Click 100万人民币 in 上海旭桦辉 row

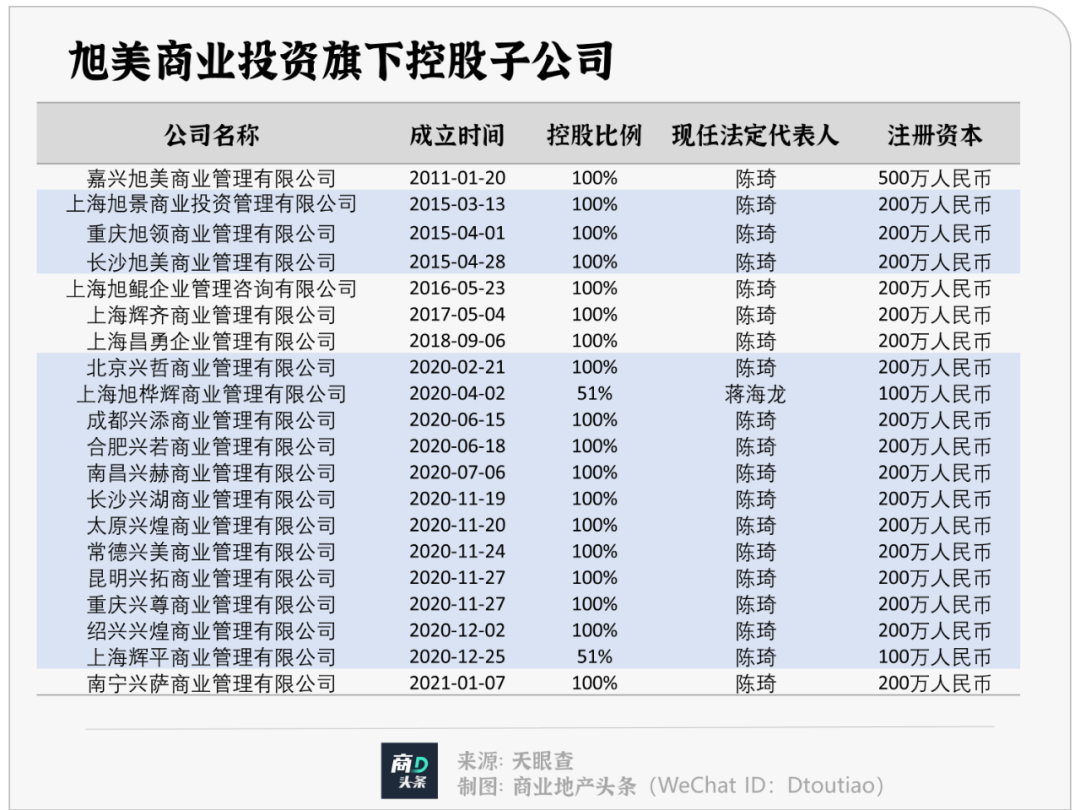(x=934, y=393)
